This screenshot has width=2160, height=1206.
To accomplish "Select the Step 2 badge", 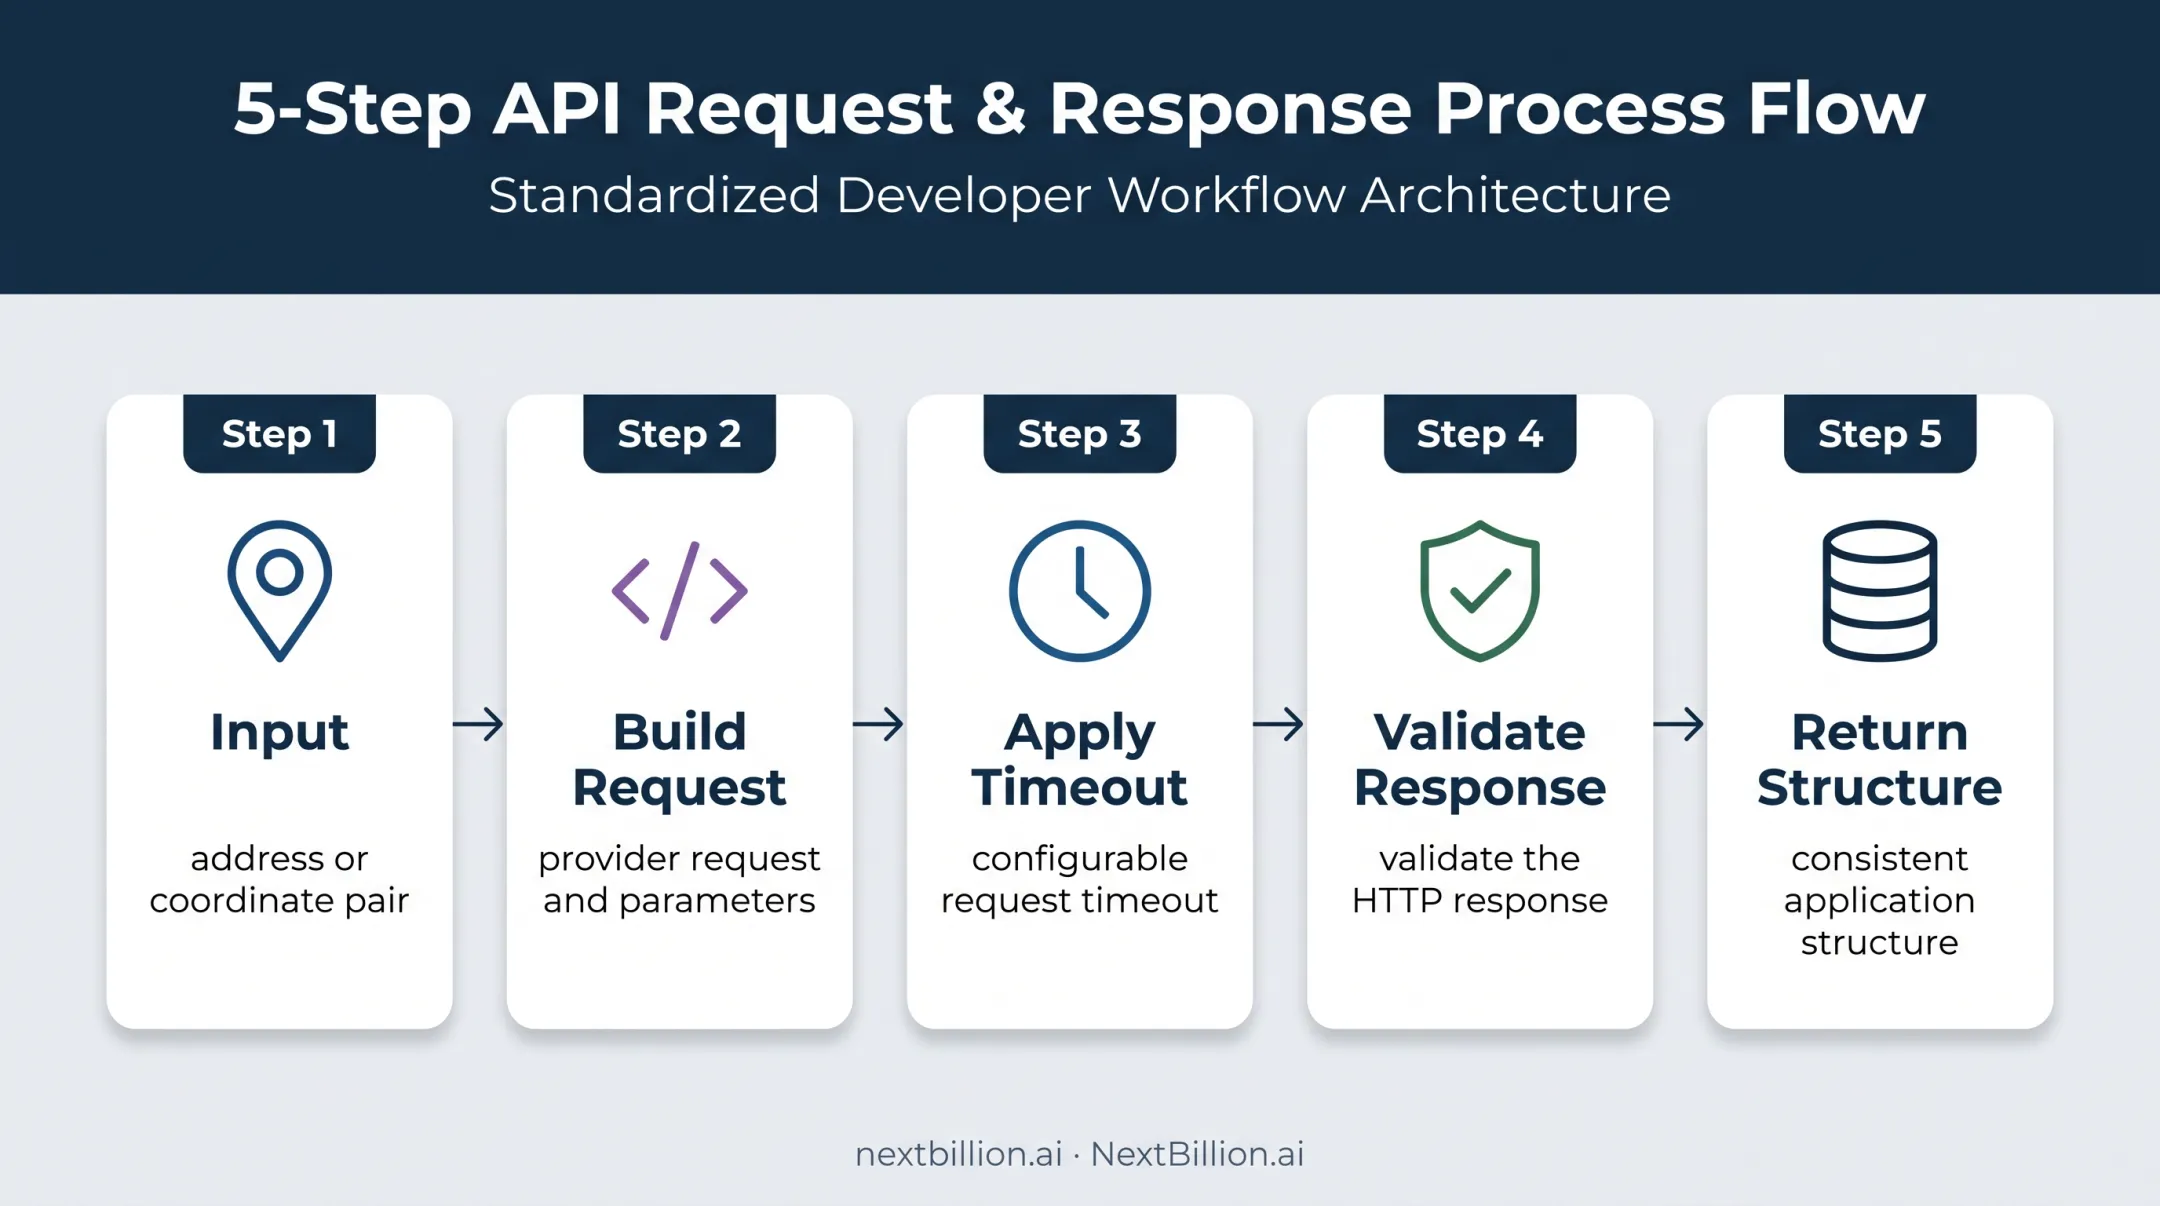I will click(679, 433).
